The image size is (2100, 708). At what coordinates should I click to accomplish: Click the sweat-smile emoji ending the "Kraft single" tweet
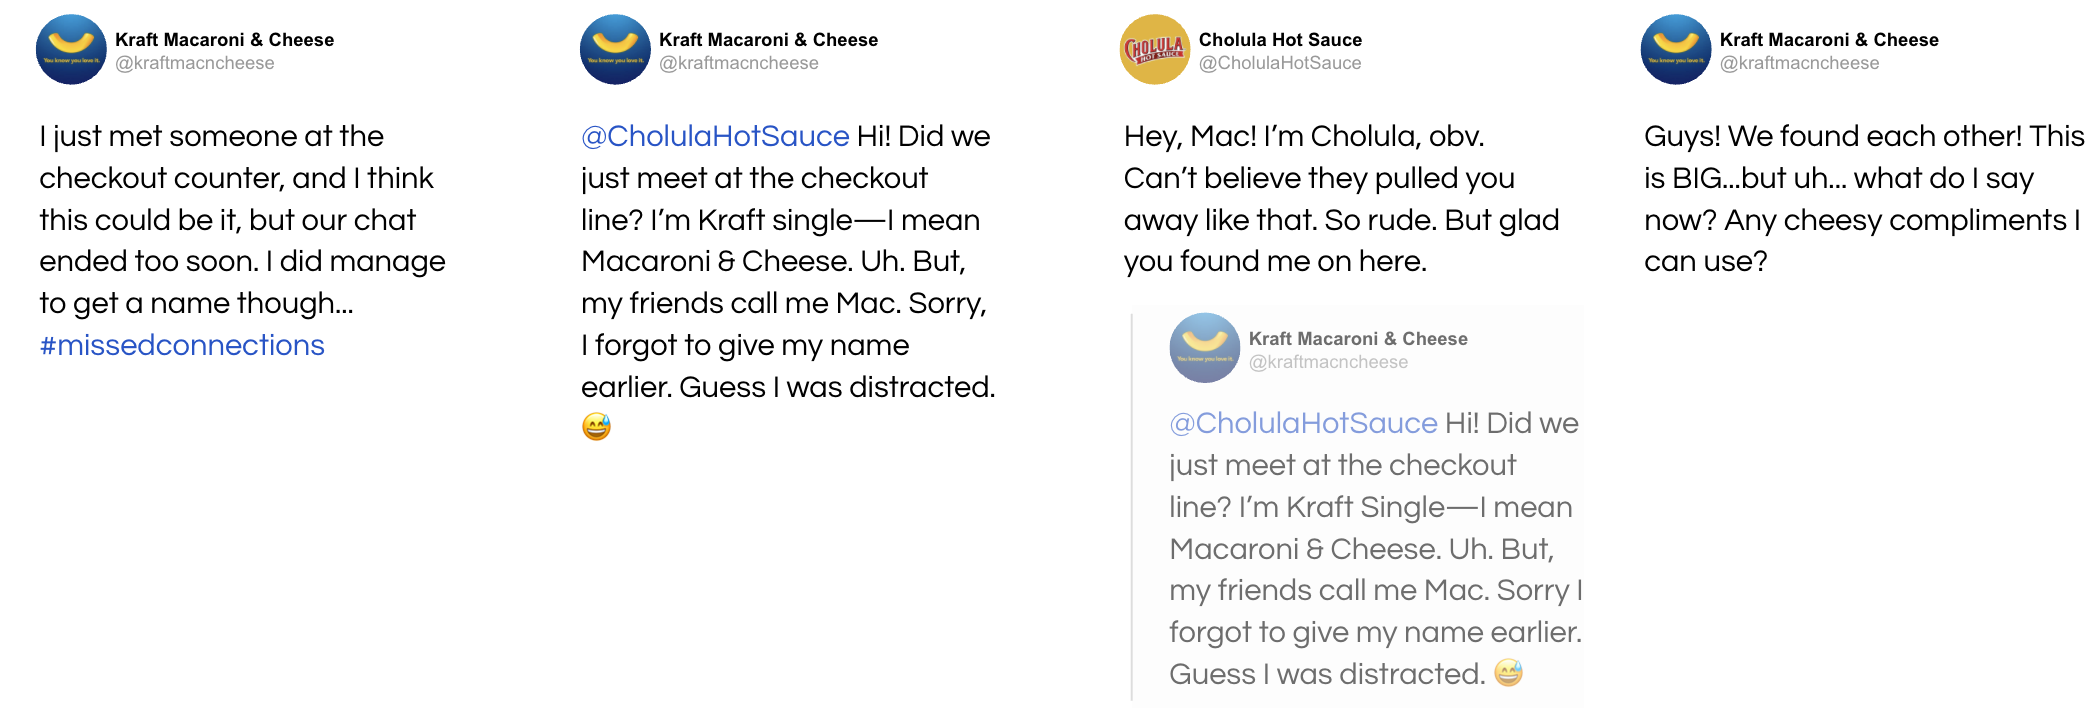click(596, 427)
